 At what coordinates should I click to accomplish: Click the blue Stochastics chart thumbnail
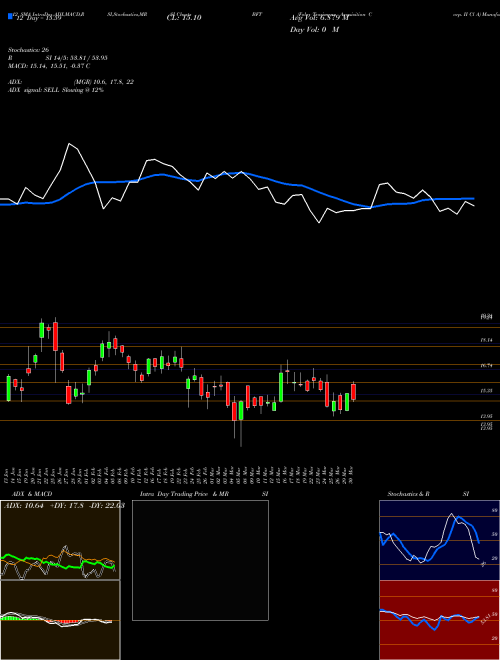[439, 540]
